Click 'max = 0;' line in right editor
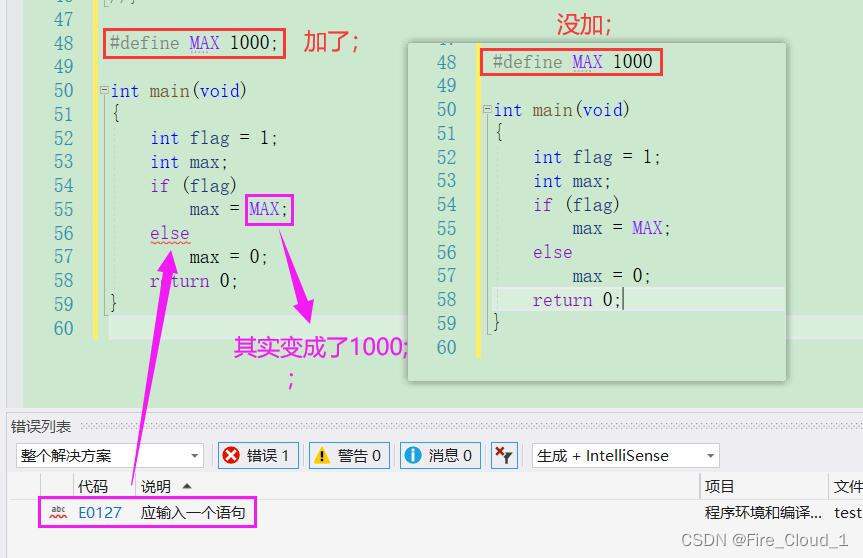The width and height of the screenshot is (863, 558). pyautogui.click(x=611, y=276)
